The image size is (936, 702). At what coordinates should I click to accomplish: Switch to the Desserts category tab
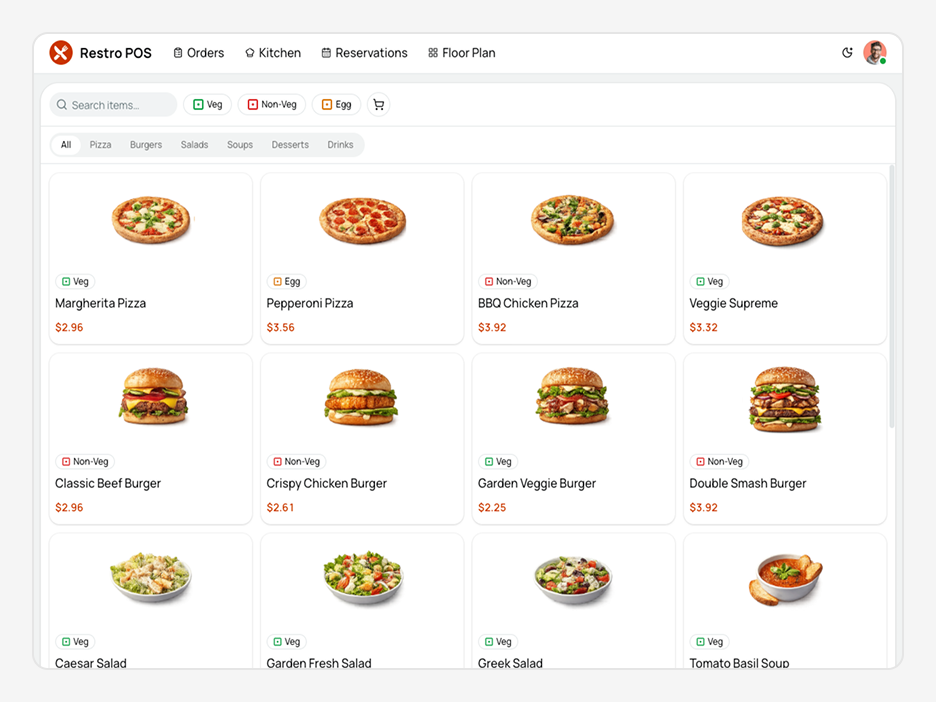click(x=290, y=144)
